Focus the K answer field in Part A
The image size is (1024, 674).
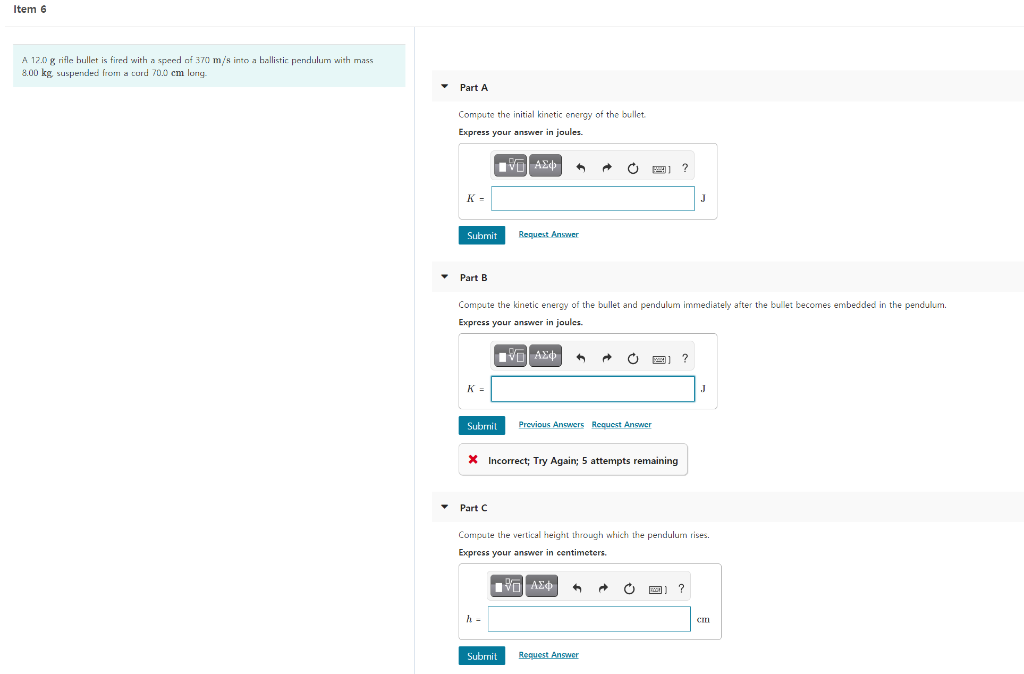tap(593, 199)
